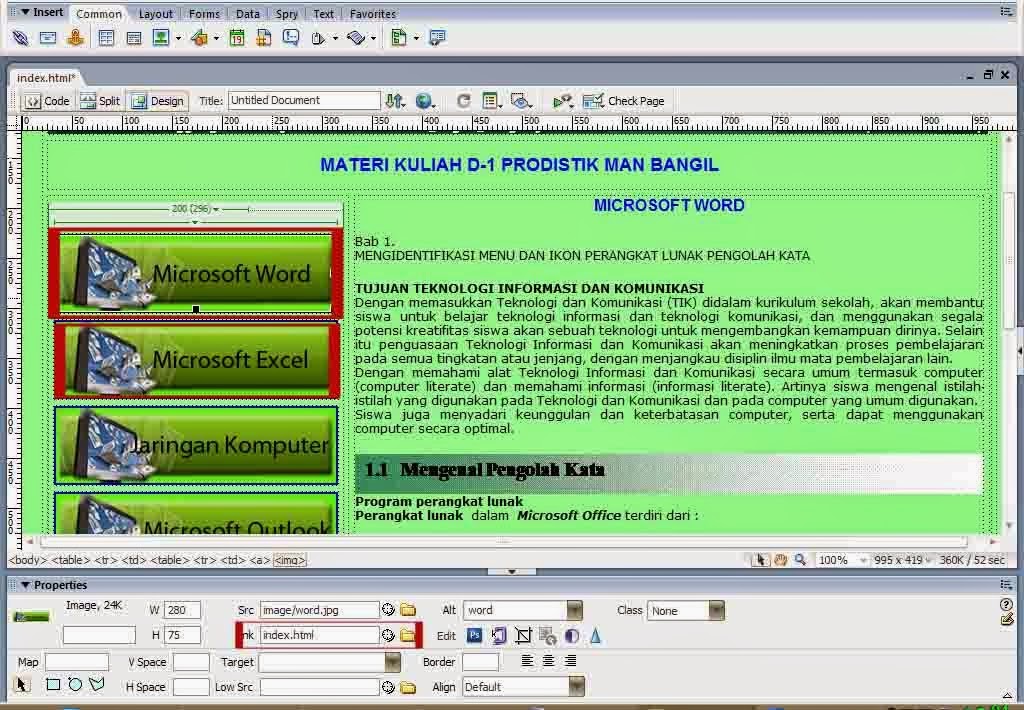1024x710 pixels.
Task: Open the Text tab
Action: click(323, 14)
